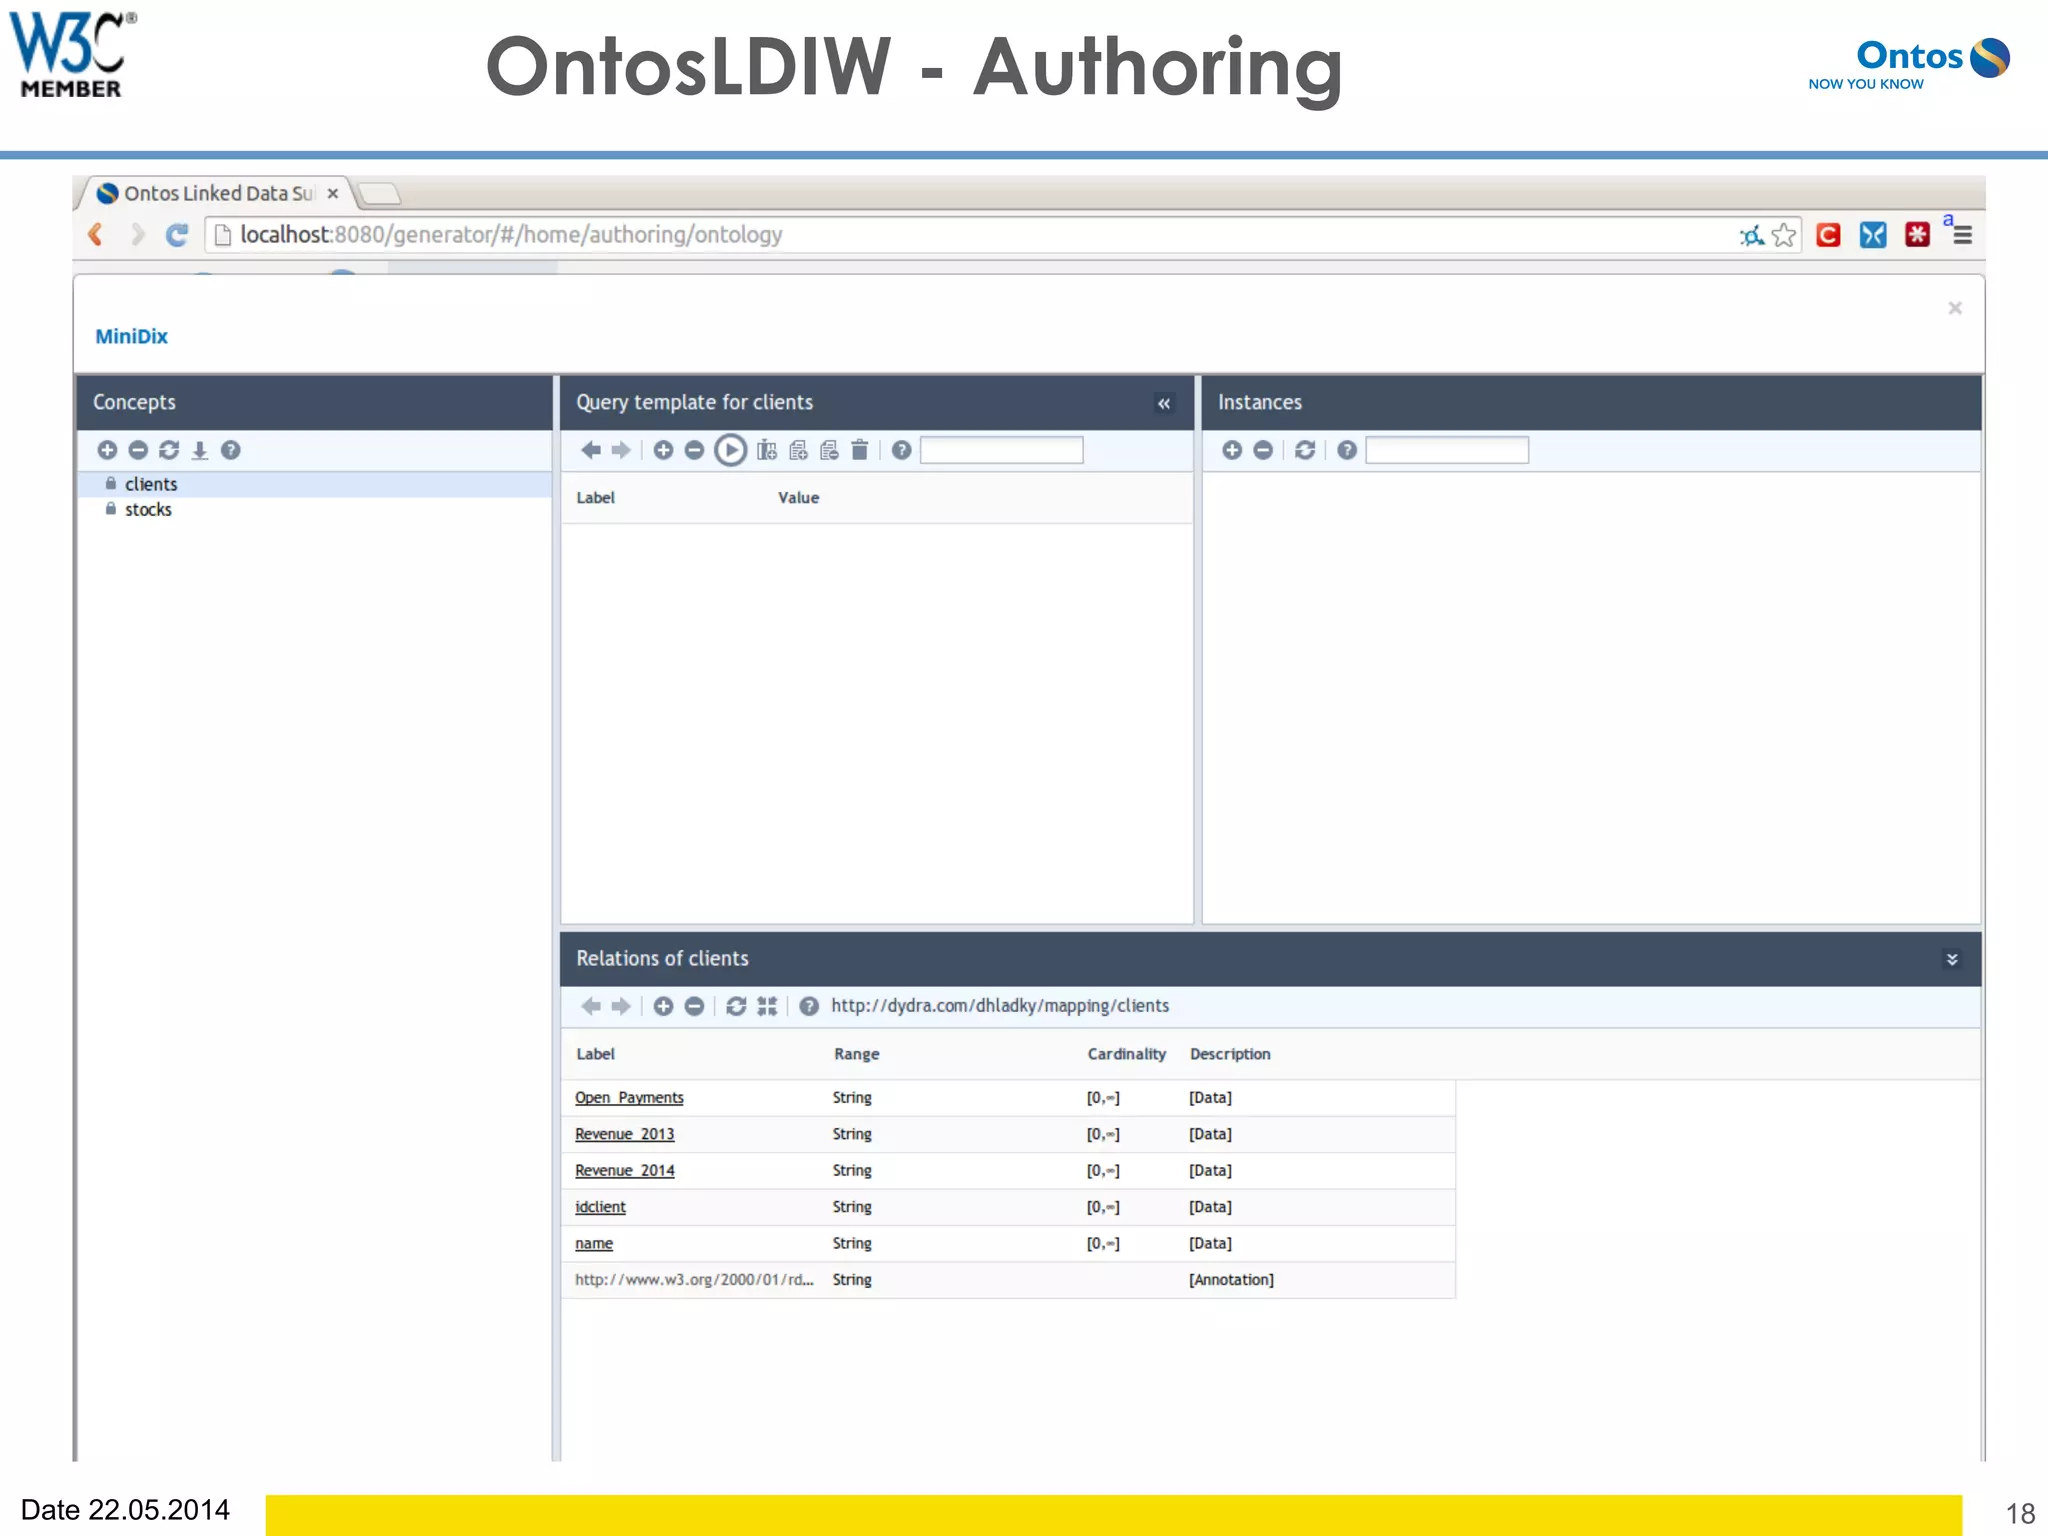Screen dimensions: 2048x1536
Task: Open help in the Concepts toolbar
Action: click(231, 450)
